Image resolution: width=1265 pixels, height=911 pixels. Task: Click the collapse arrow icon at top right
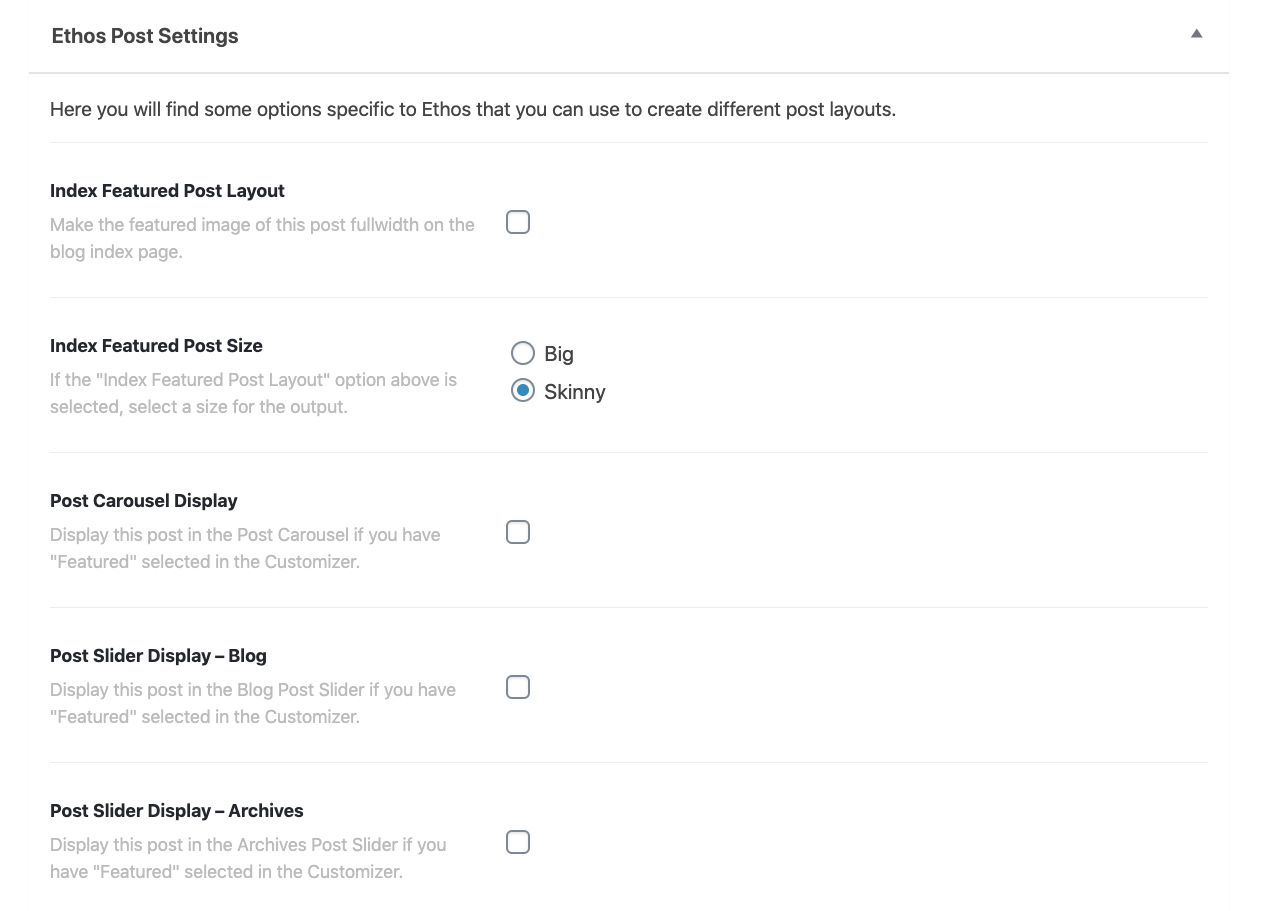1196,33
